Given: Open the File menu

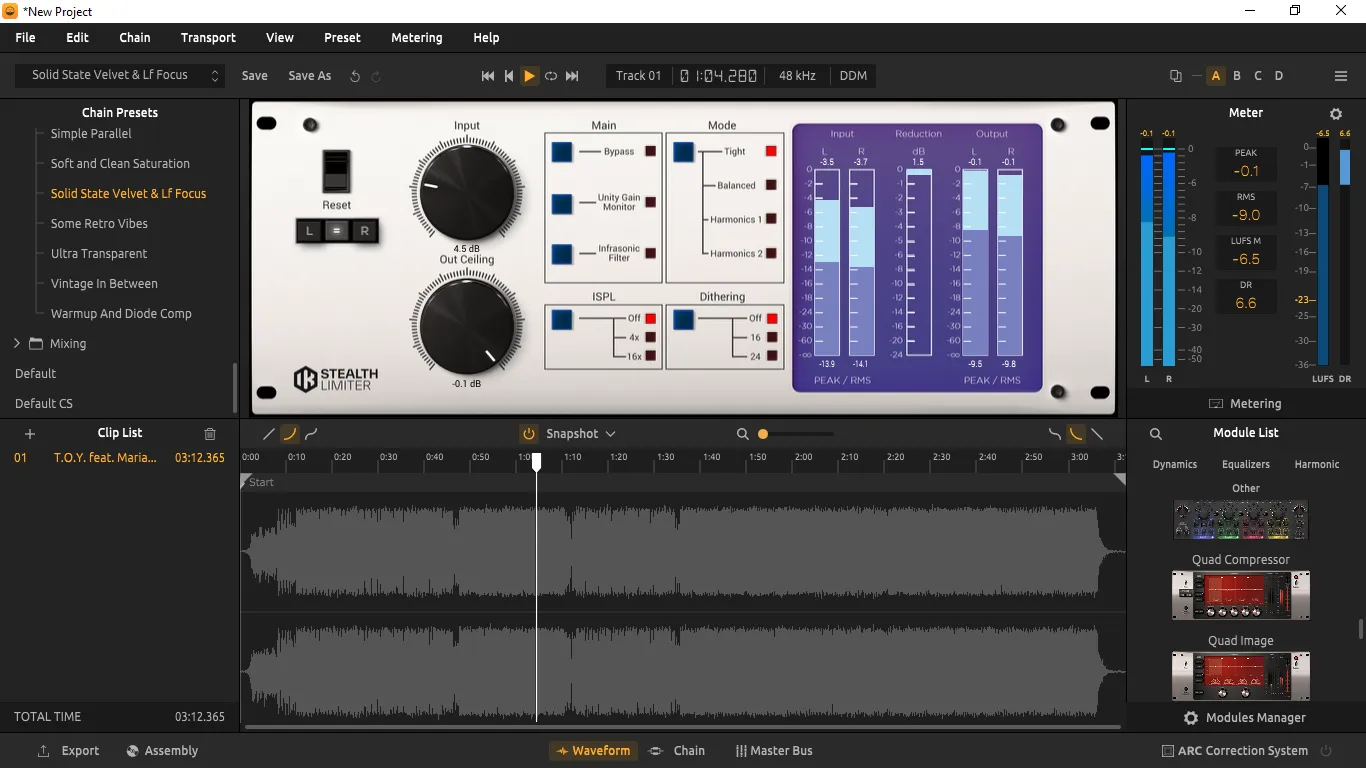Looking at the screenshot, I should 25,38.
